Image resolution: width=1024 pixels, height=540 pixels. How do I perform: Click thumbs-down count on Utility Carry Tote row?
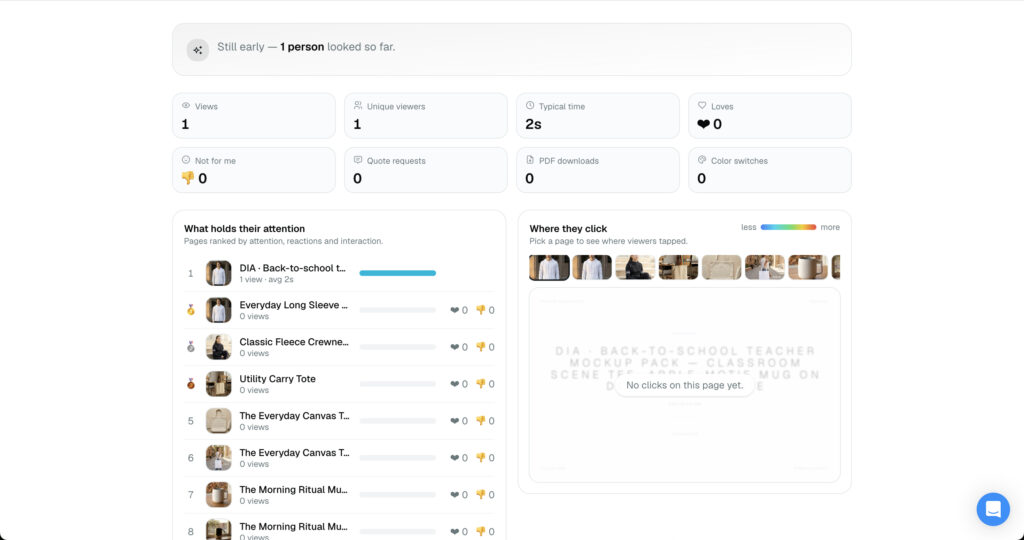tap(485, 384)
